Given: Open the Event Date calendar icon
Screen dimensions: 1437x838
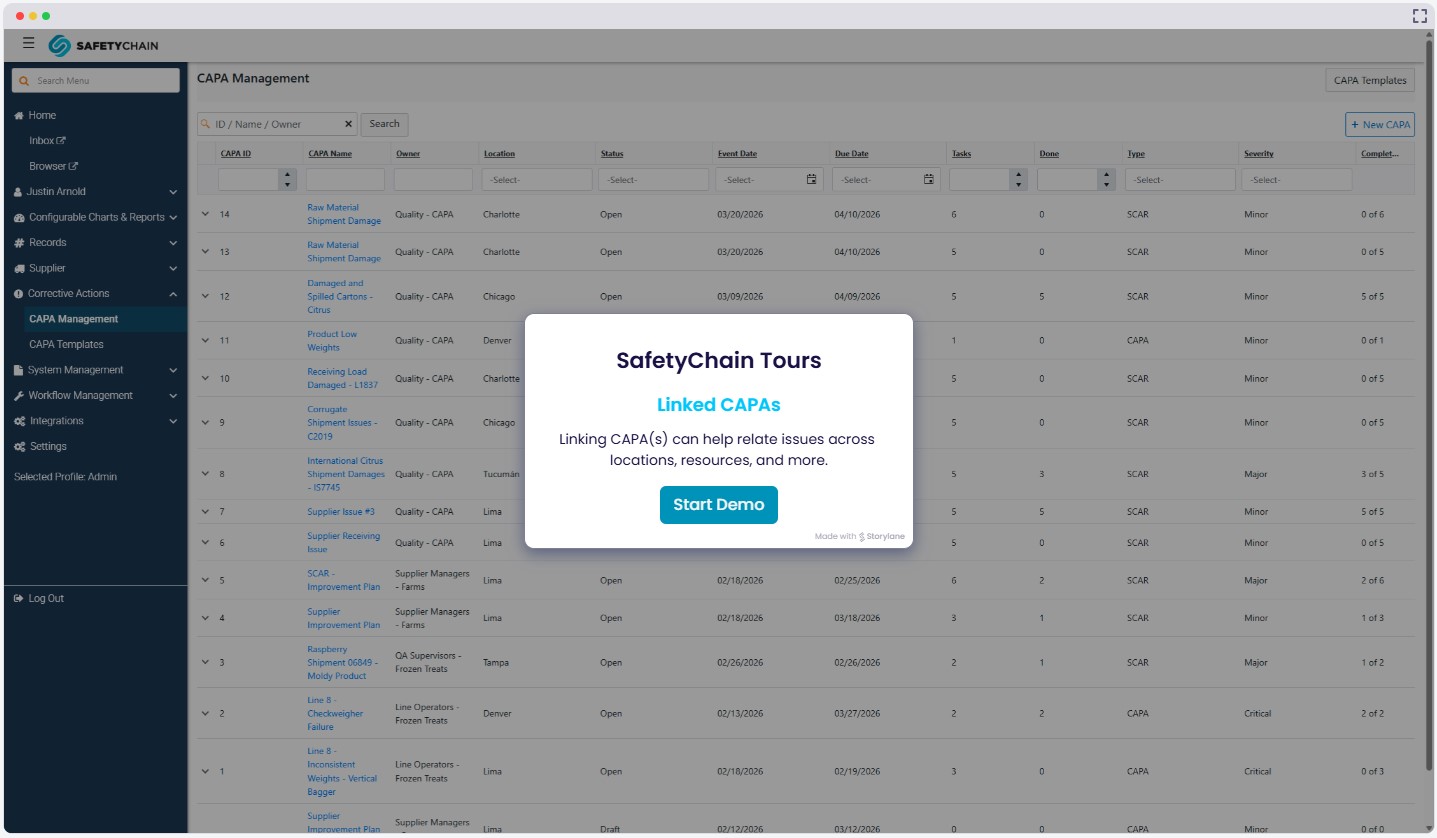Looking at the screenshot, I should coord(812,180).
